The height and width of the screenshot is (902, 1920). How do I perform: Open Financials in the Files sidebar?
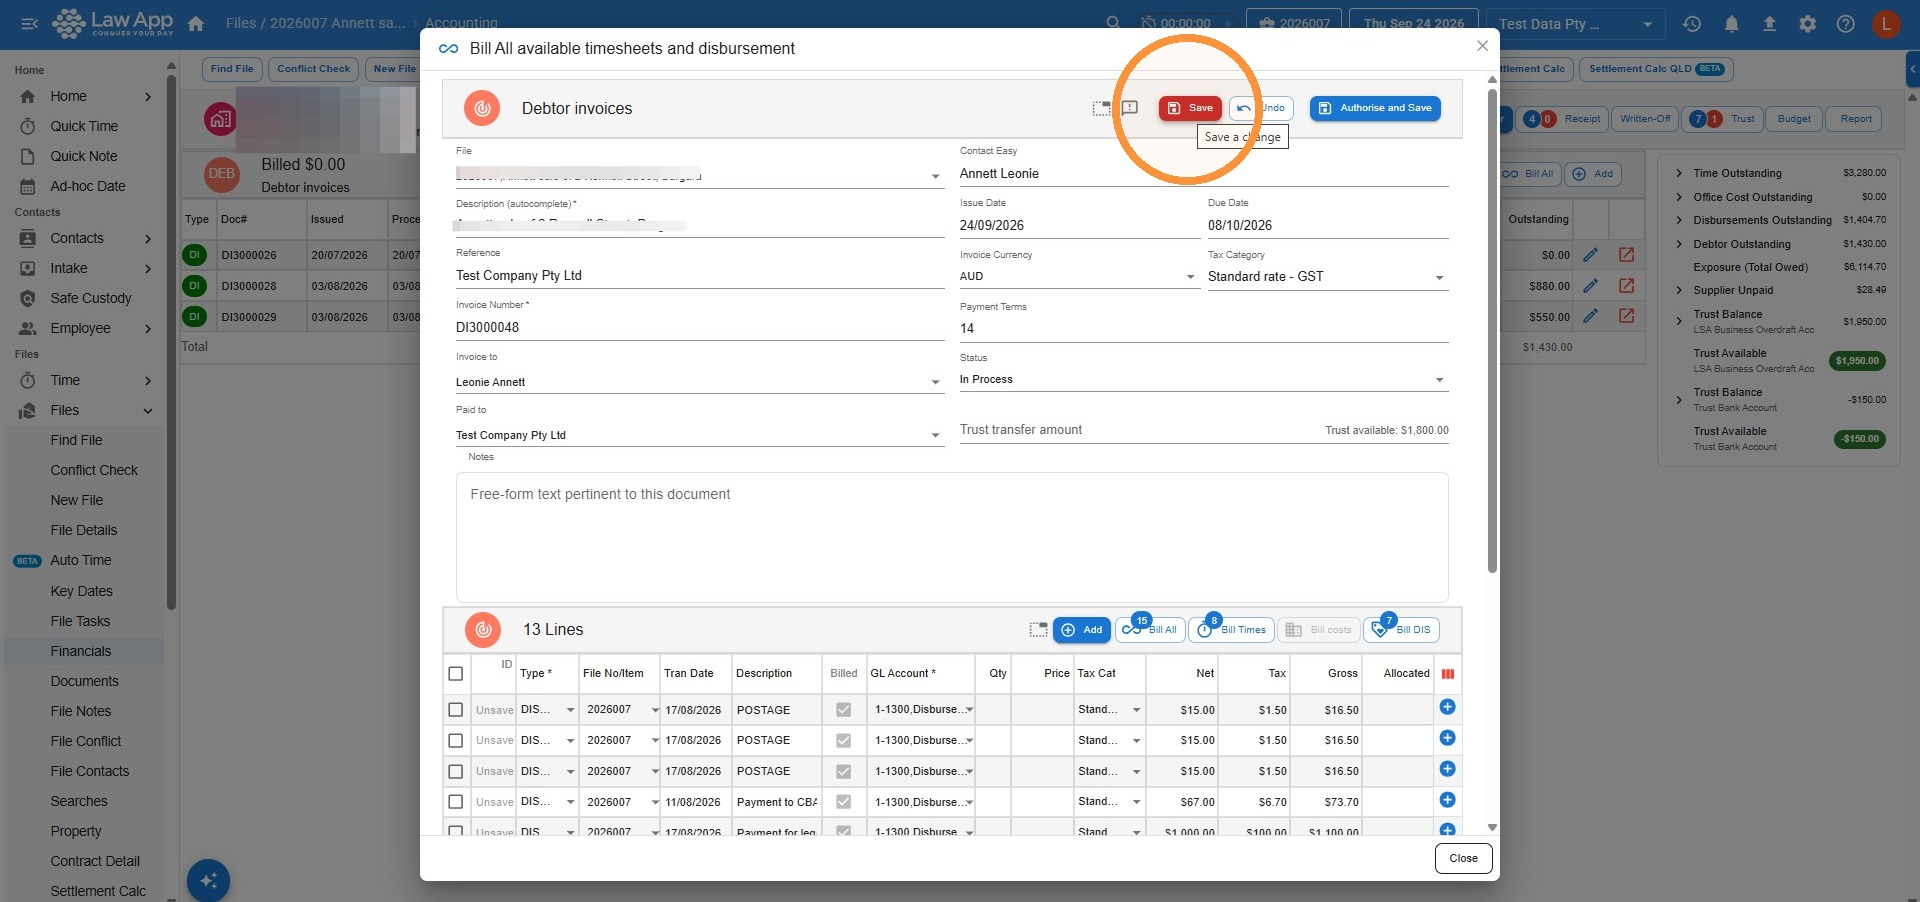(81, 651)
